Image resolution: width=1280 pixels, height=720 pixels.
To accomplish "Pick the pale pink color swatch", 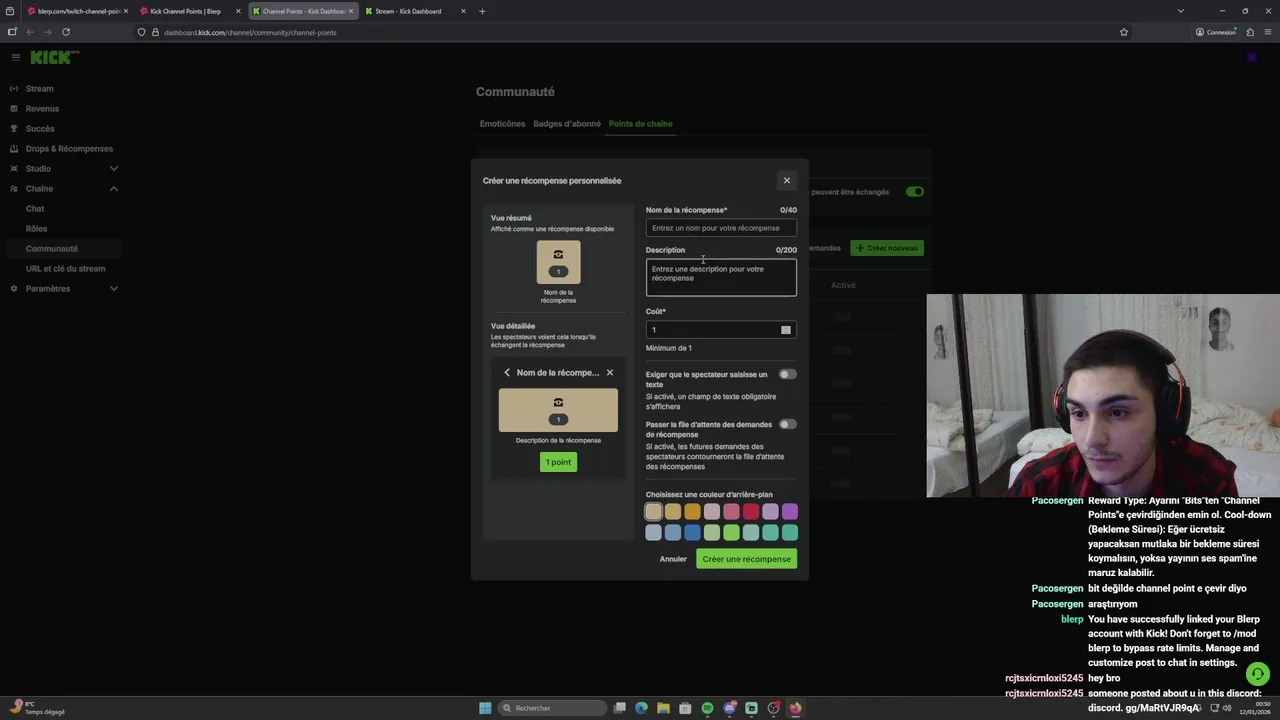I will (712, 512).
